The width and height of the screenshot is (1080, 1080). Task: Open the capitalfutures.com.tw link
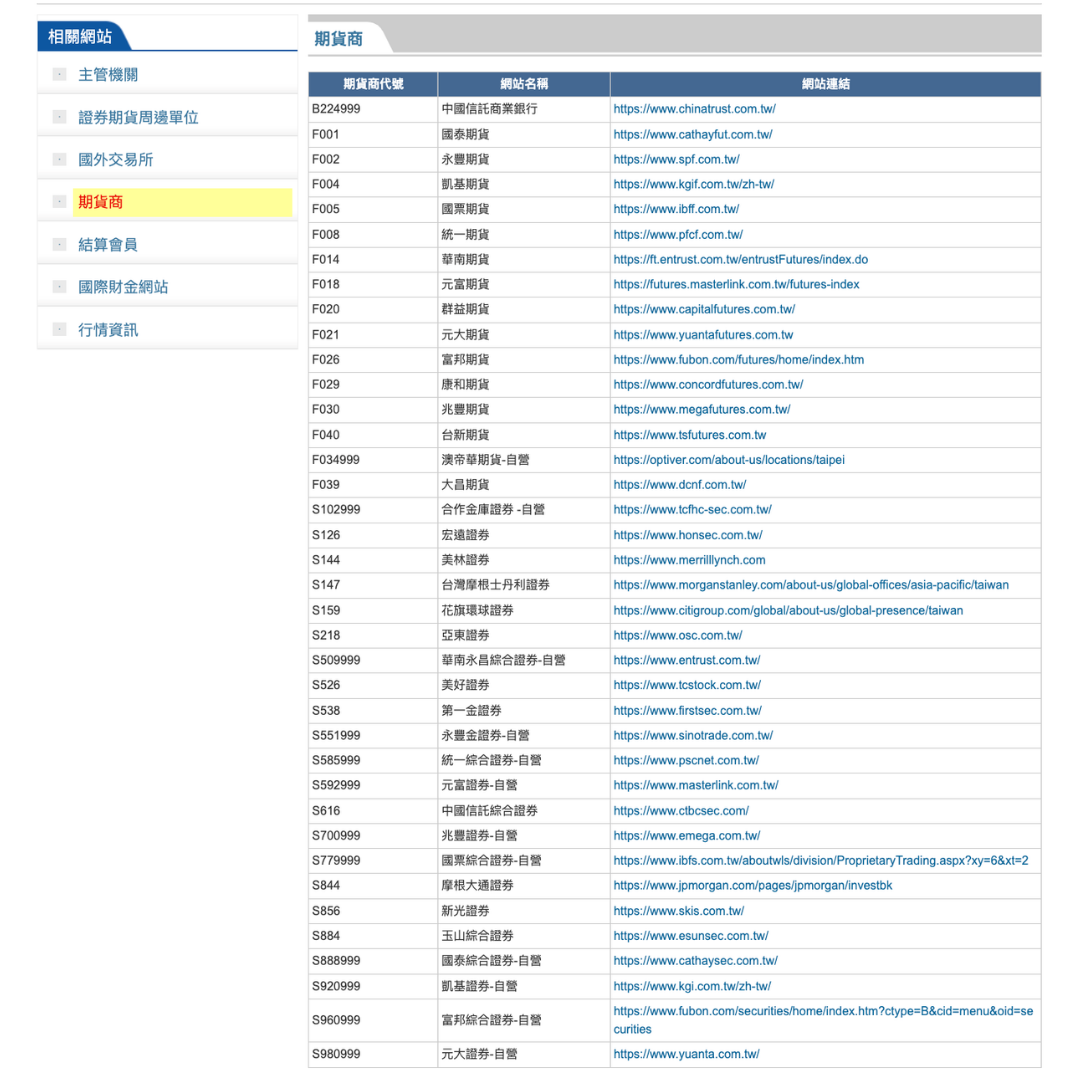704,309
